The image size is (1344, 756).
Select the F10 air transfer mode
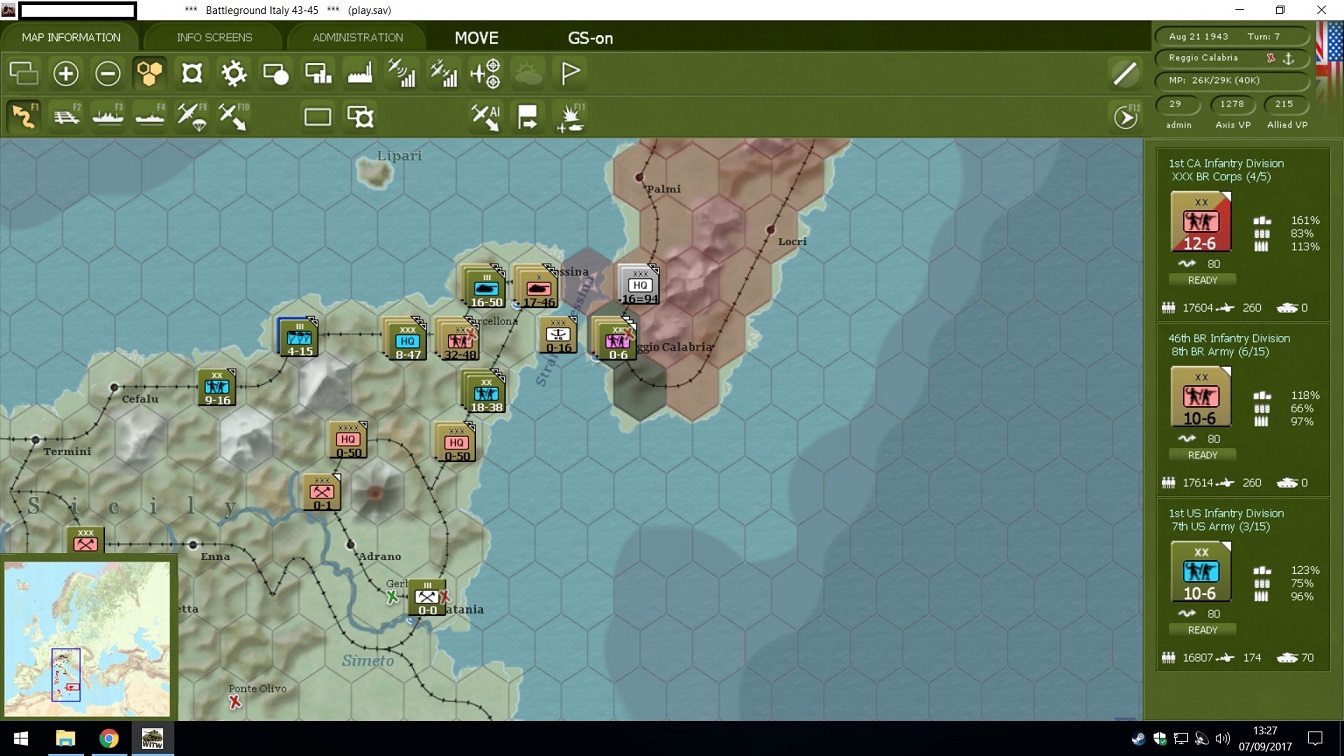(234, 116)
